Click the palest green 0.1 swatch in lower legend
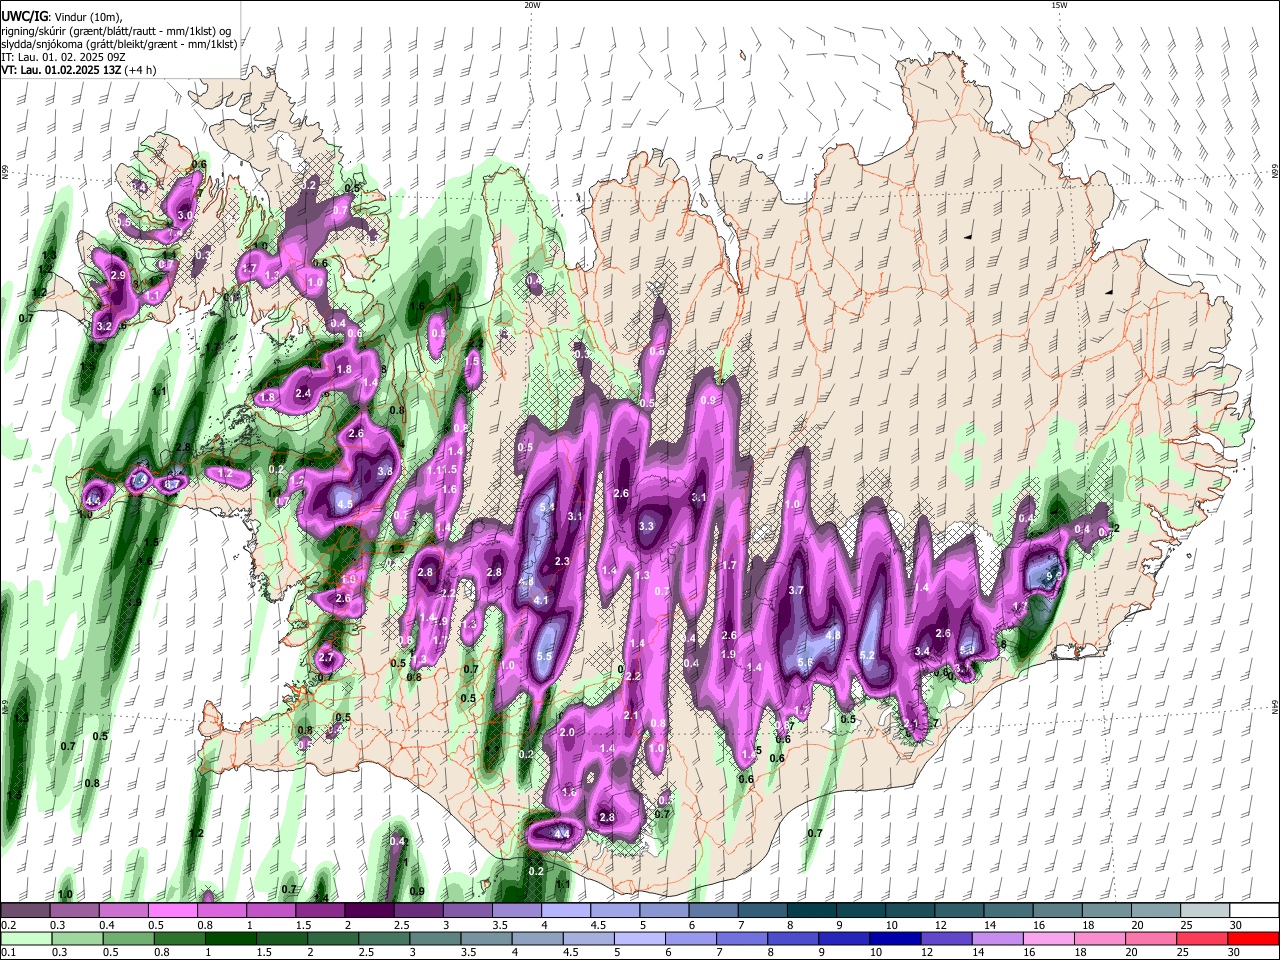1280x960 pixels. click(x=26, y=939)
